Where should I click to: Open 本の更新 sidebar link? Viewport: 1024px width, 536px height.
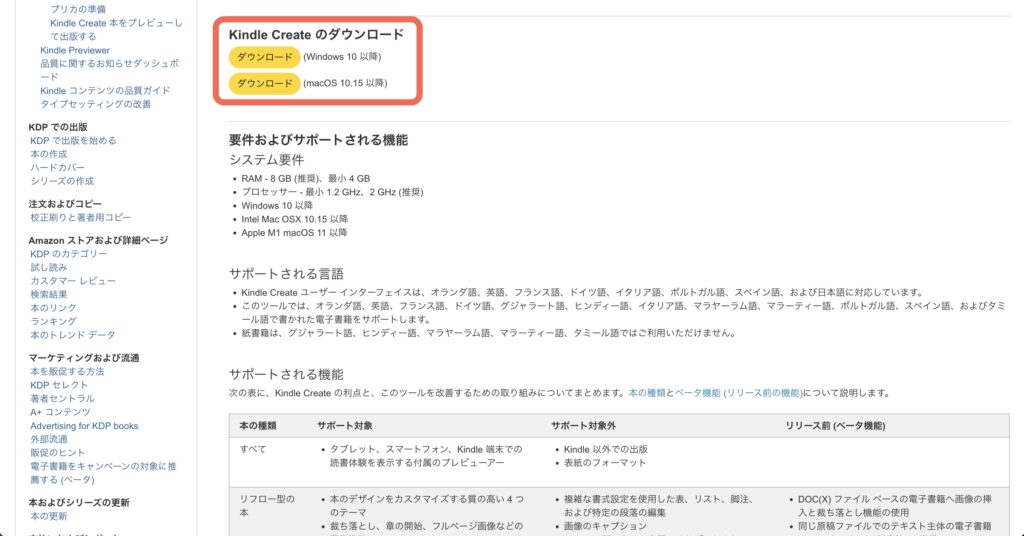pos(48,516)
